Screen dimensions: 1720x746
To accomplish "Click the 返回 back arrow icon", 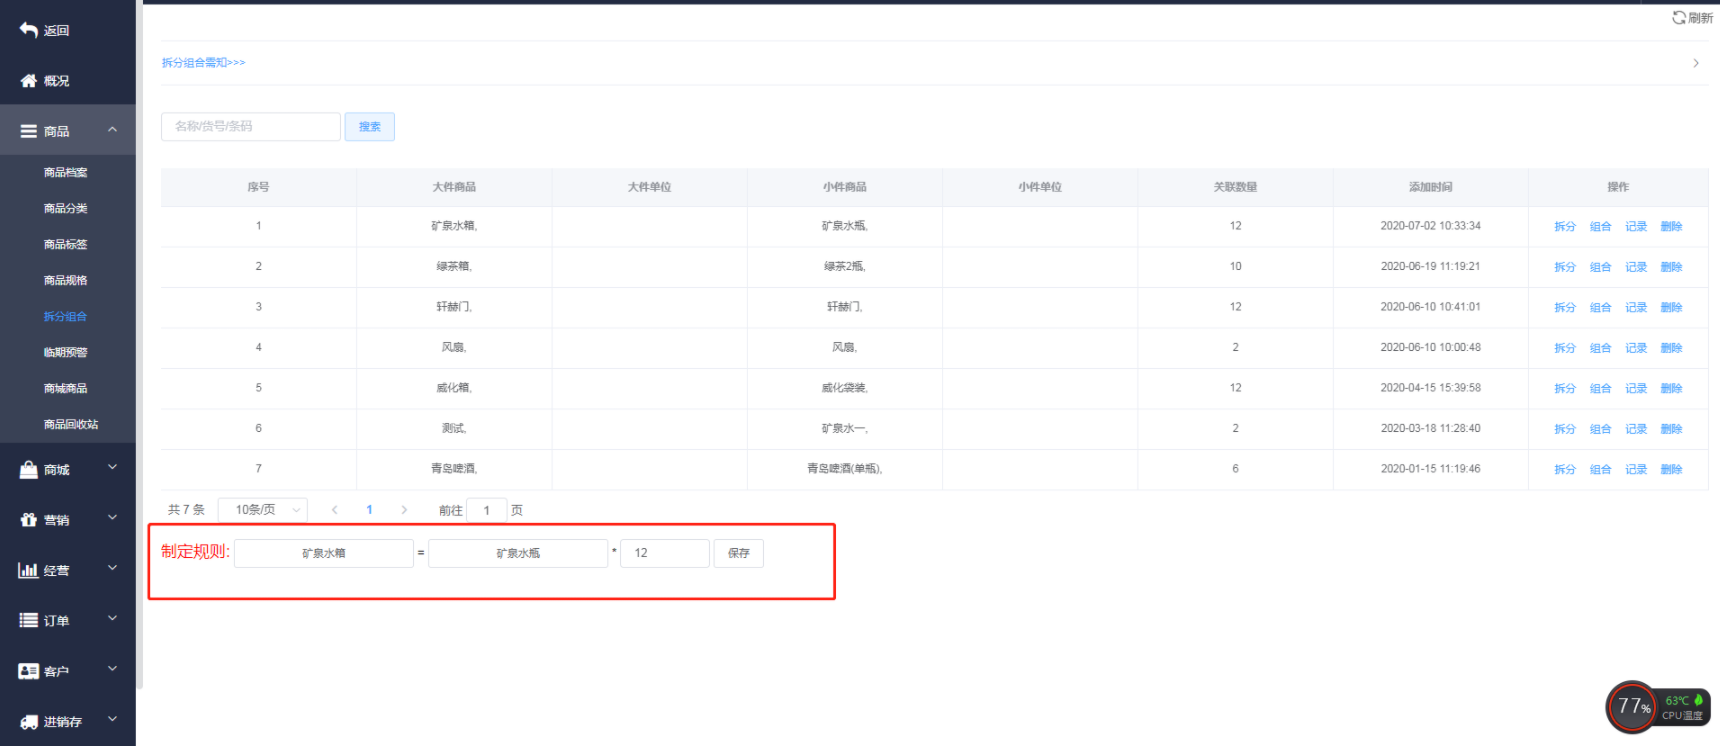I will click(28, 30).
